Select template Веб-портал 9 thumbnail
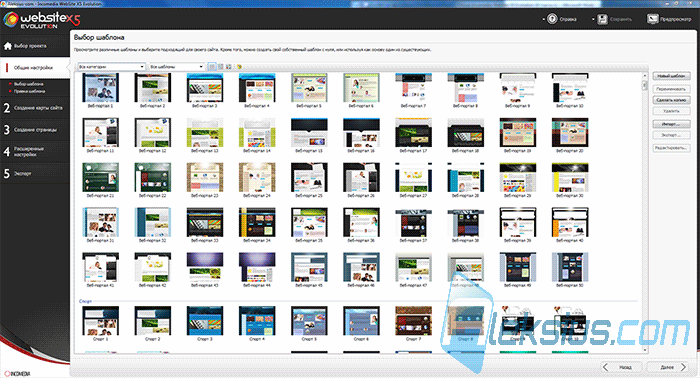The image size is (700, 378). pos(518,88)
